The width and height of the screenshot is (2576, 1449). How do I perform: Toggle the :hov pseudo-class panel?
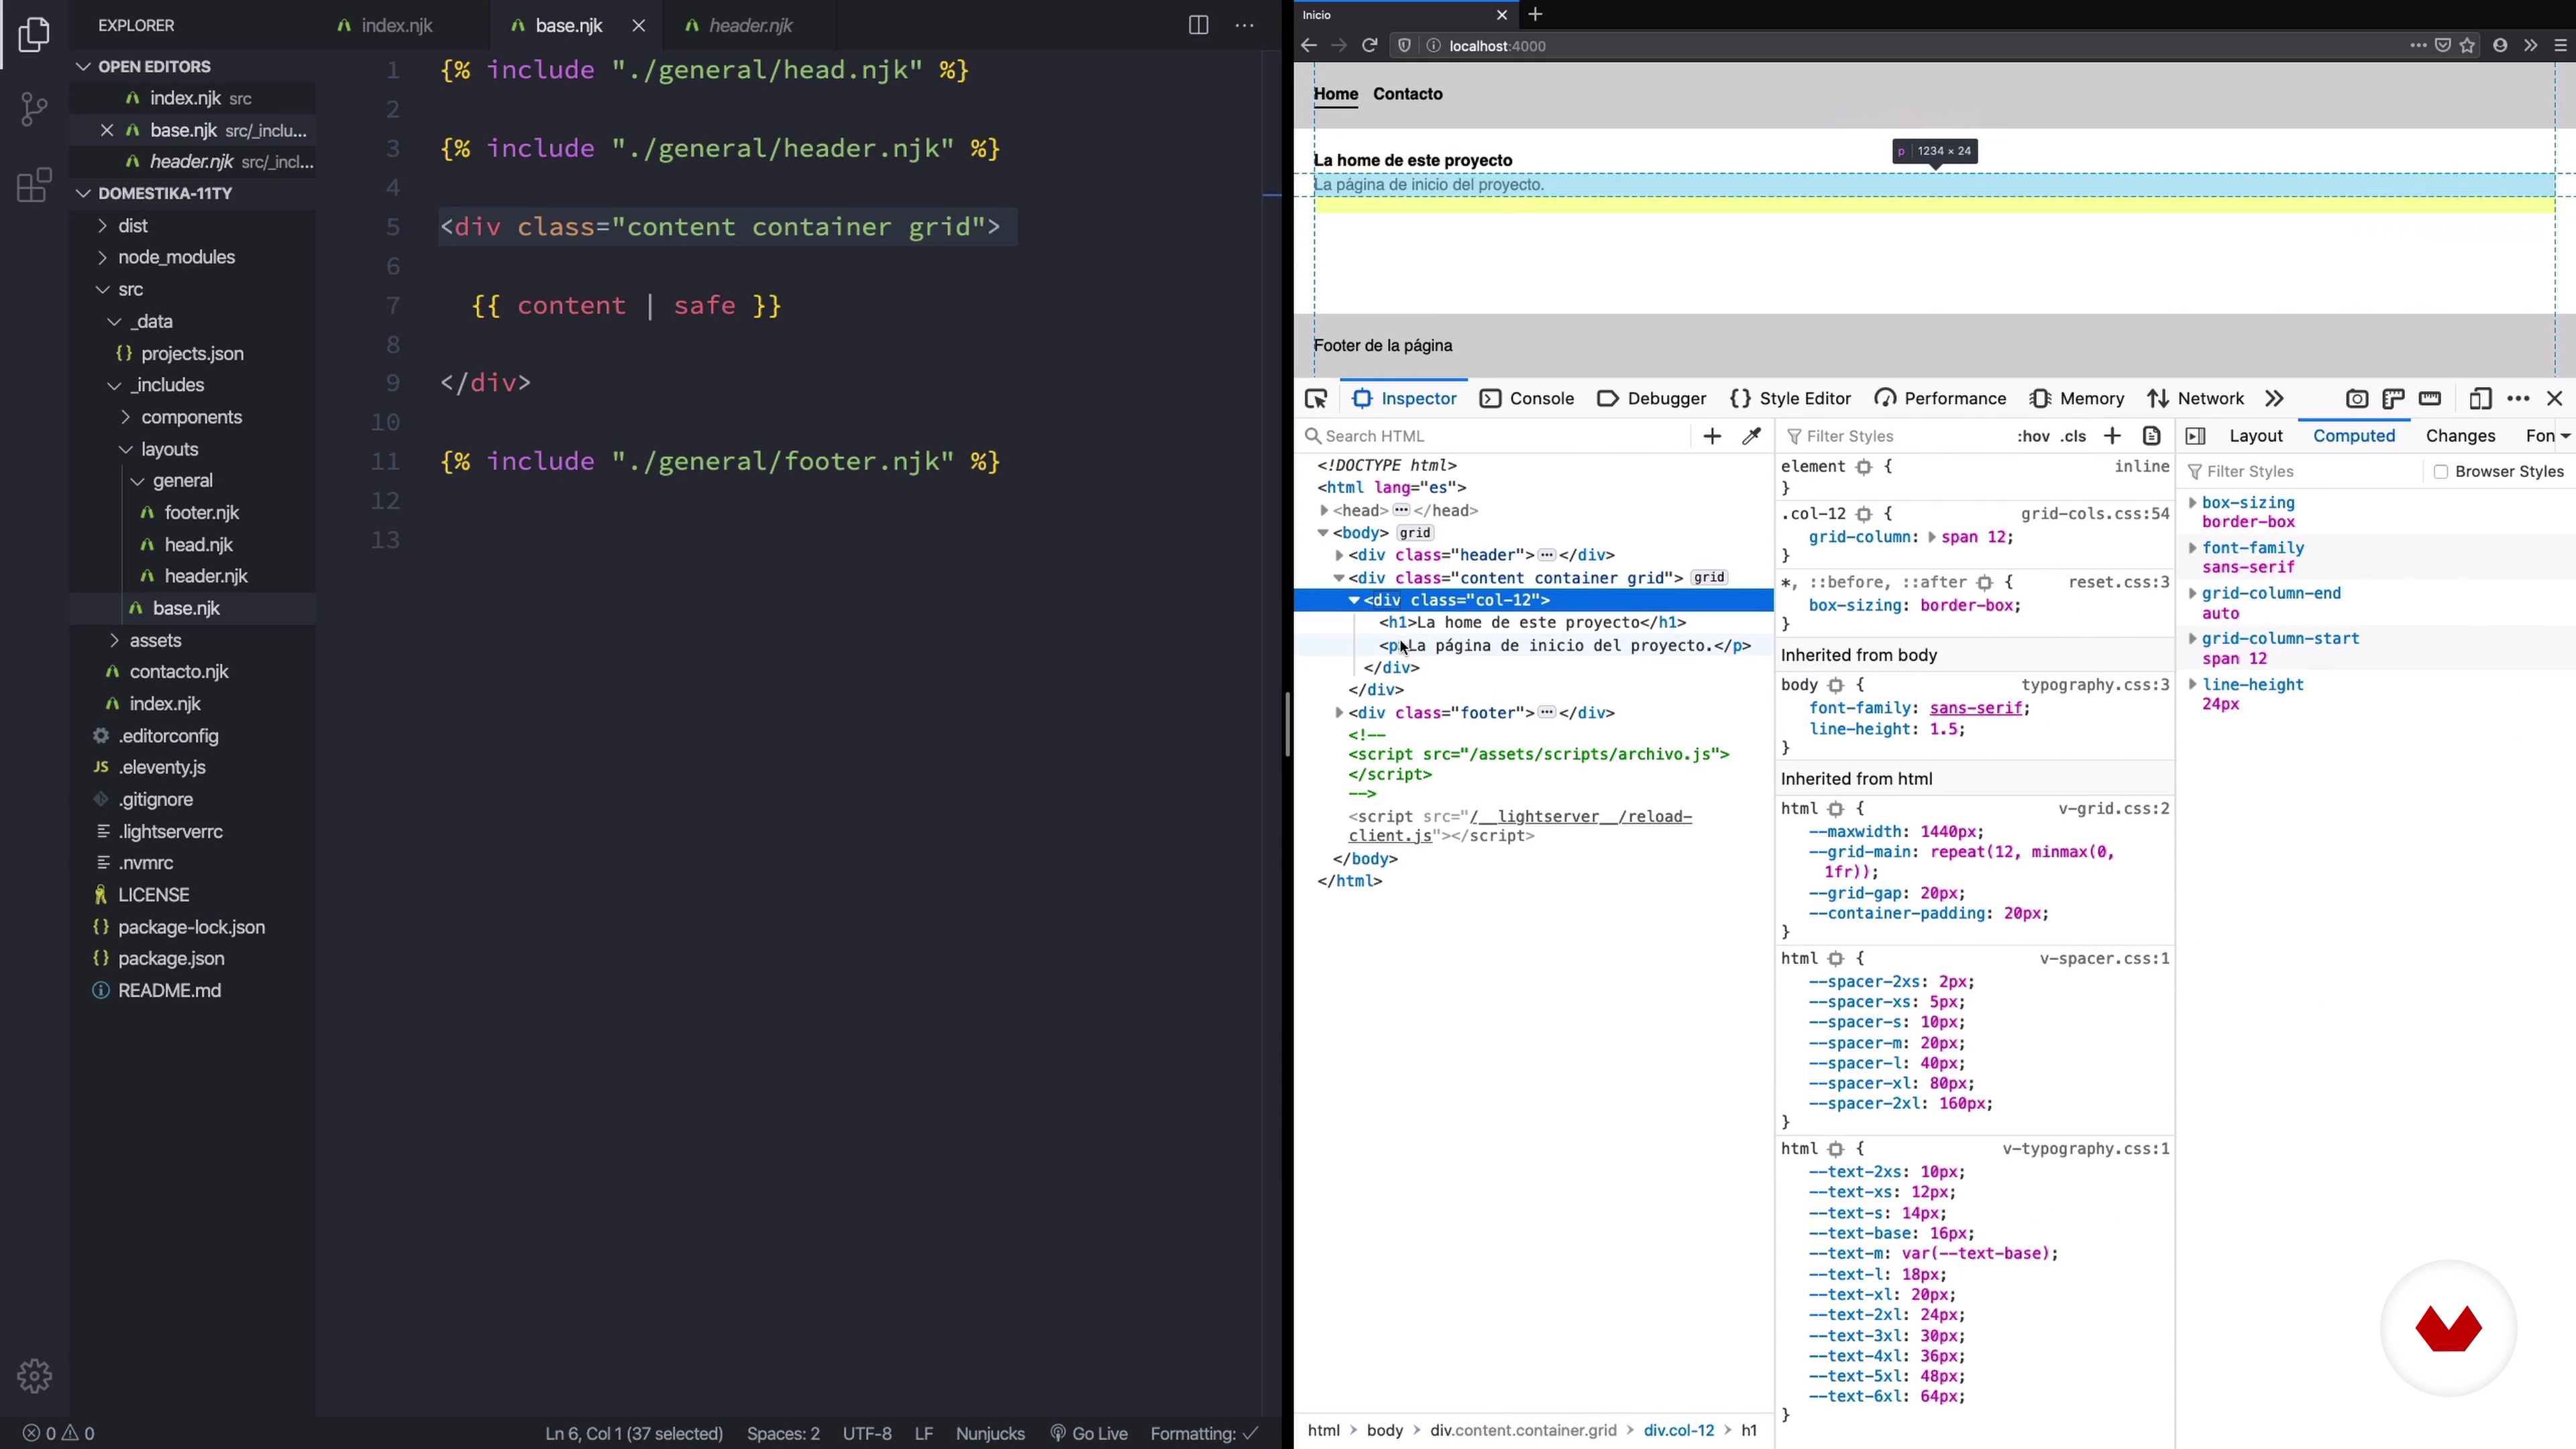(2033, 437)
